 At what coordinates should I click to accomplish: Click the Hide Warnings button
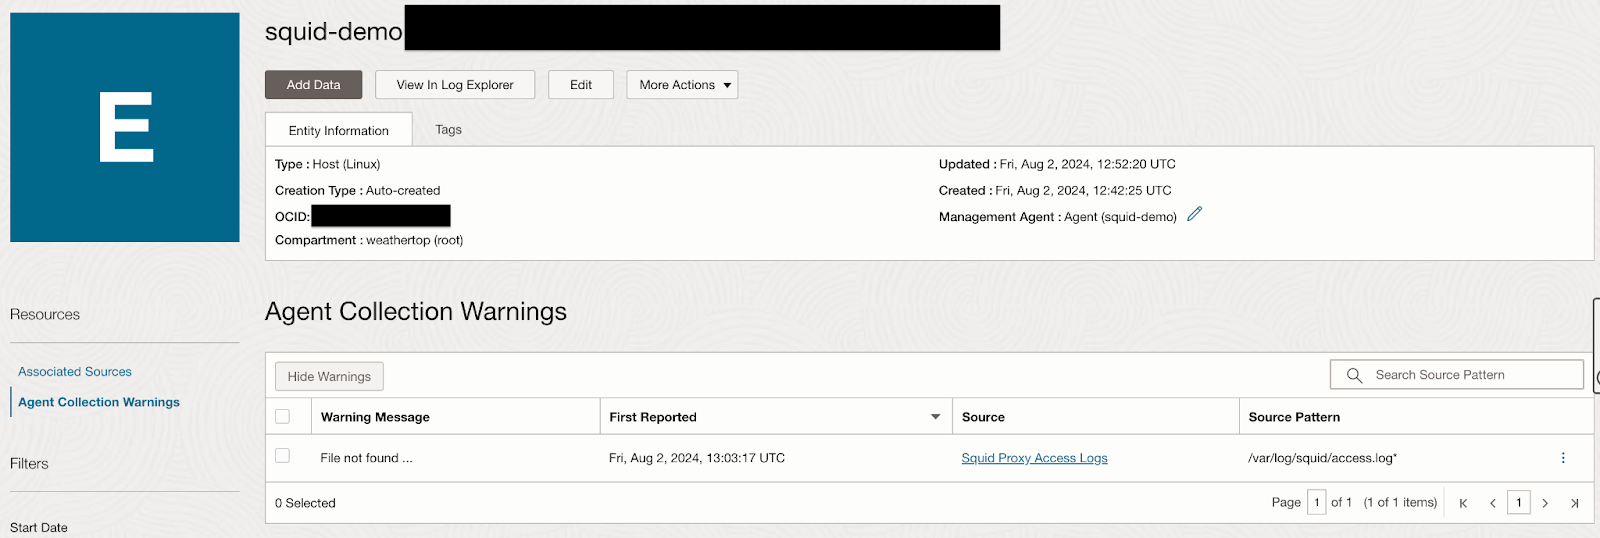click(x=329, y=376)
